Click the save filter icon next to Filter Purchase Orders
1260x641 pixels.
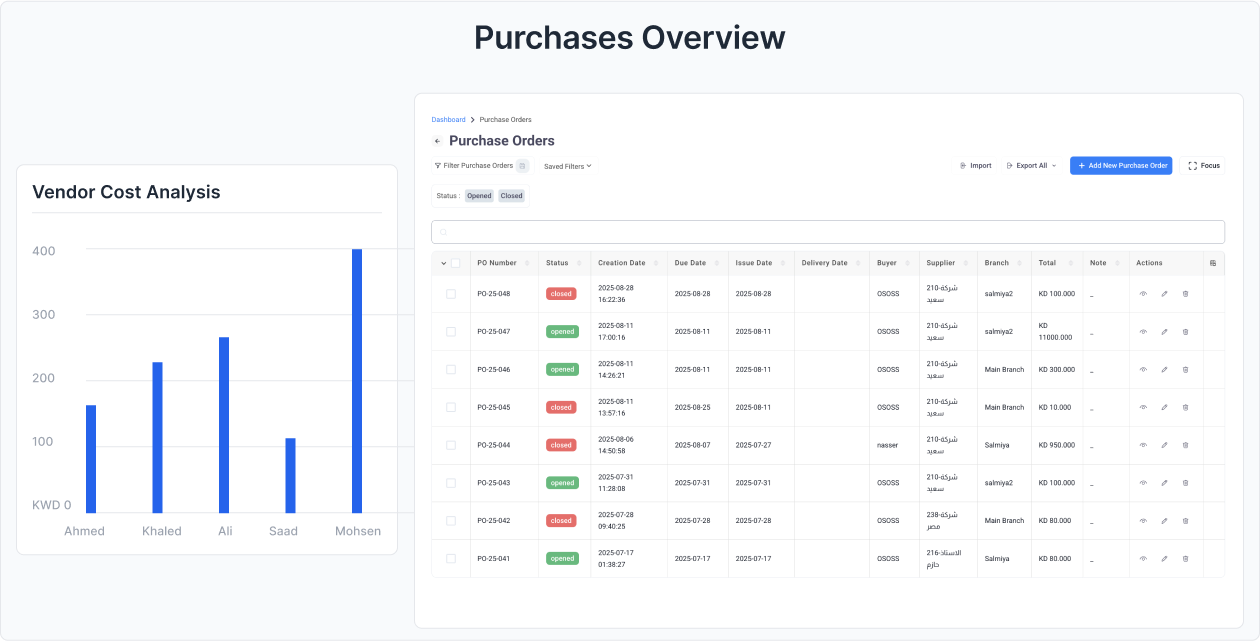point(522,166)
